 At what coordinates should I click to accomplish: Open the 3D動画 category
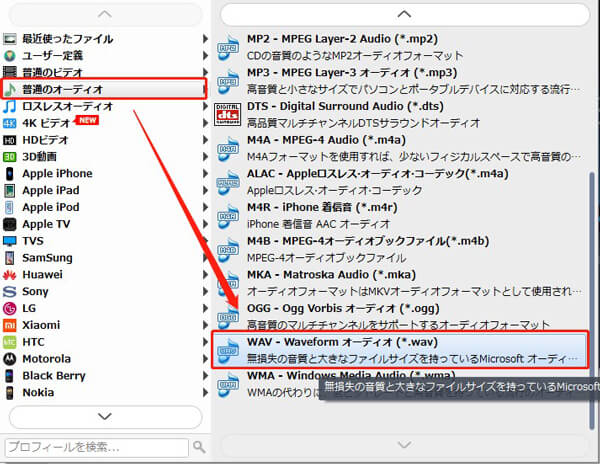coord(105,157)
